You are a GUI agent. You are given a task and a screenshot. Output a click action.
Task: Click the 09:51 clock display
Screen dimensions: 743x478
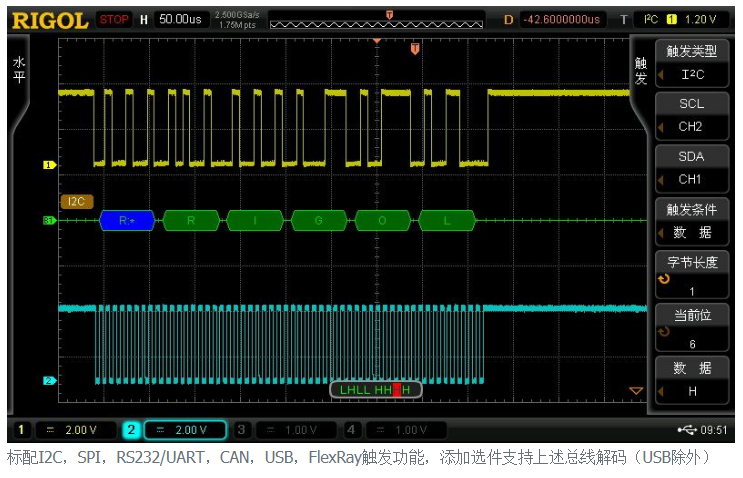[x=714, y=430]
